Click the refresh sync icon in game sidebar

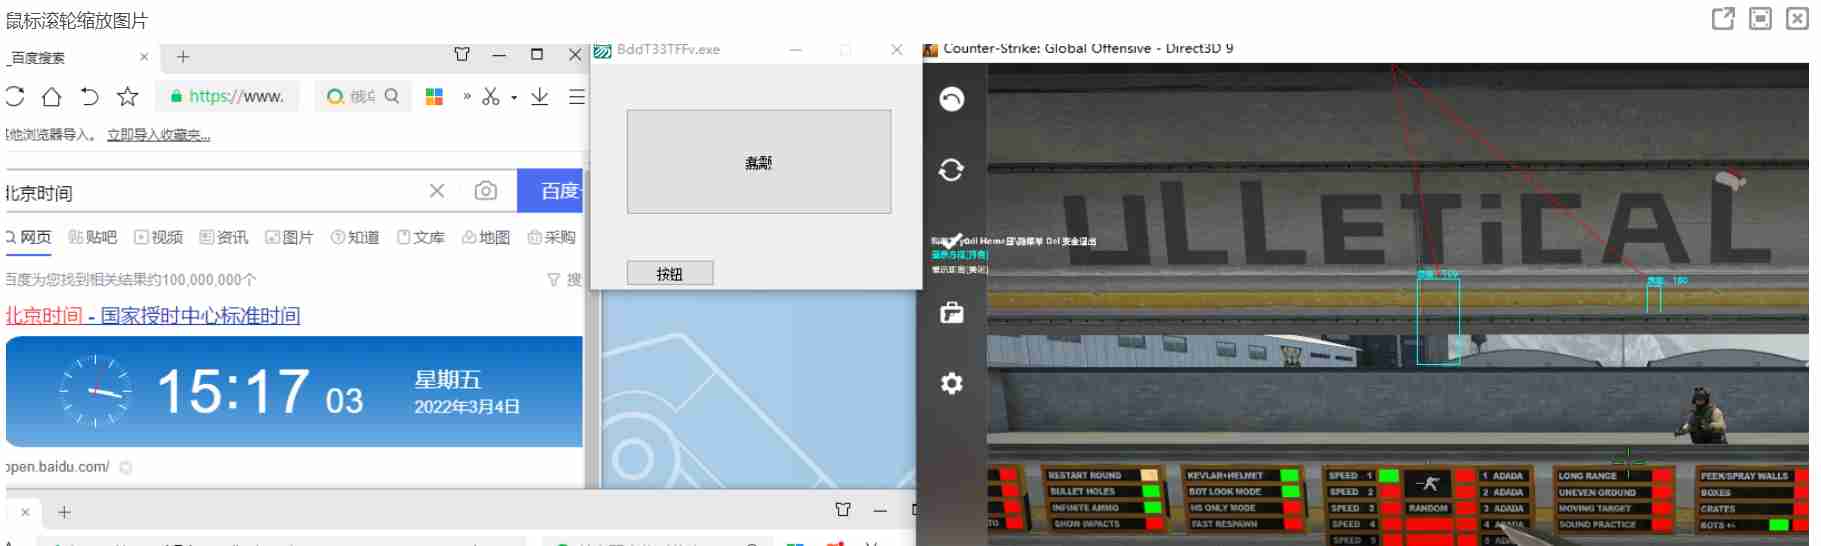(952, 170)
